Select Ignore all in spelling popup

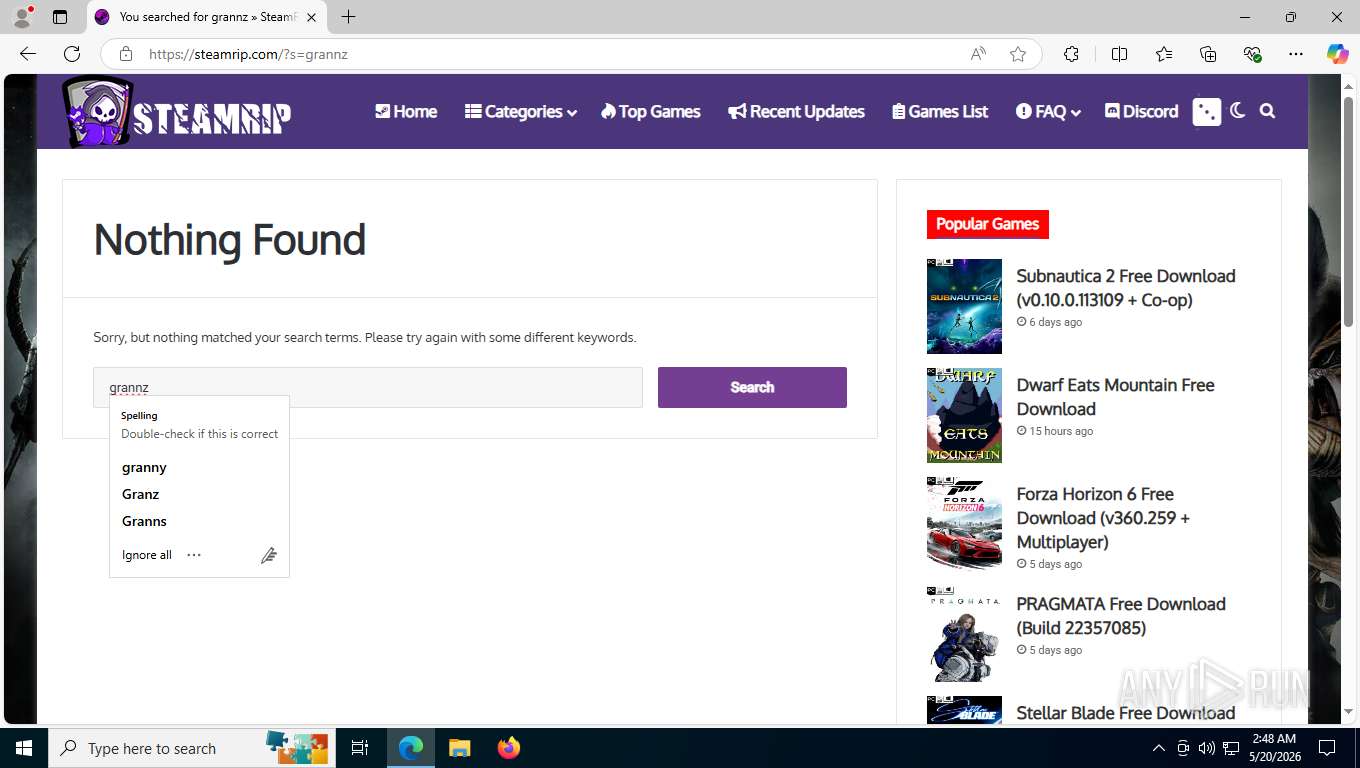147,555
